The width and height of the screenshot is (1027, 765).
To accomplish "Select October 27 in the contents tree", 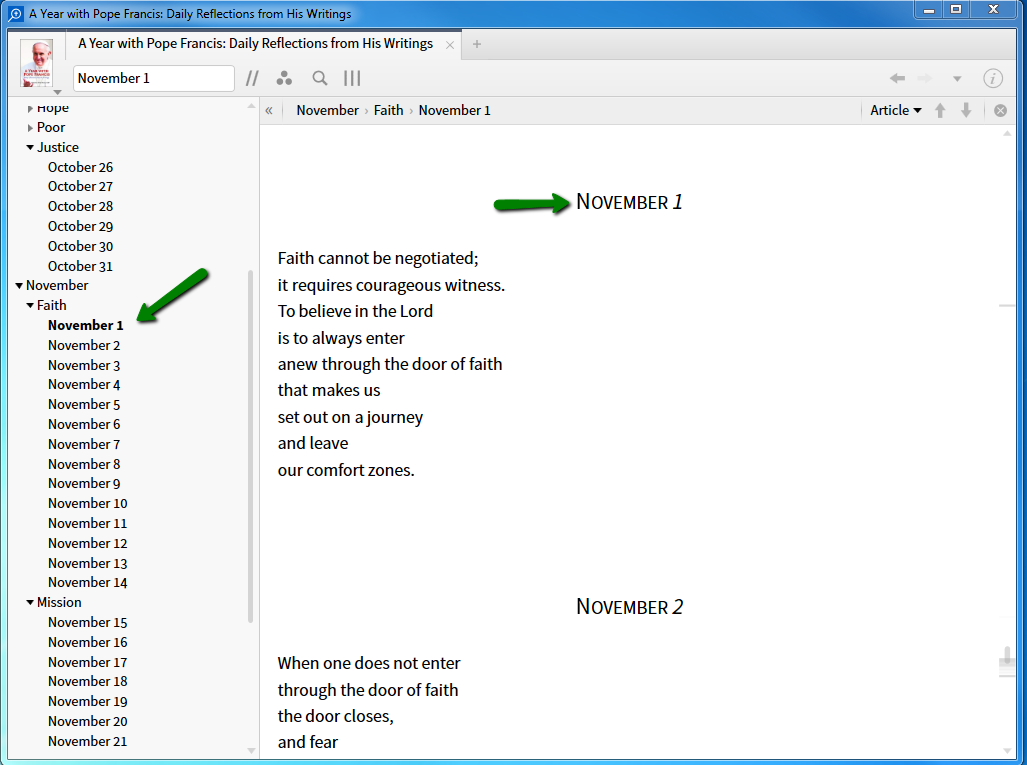I will pyautogui.click(x=80, y=187).
